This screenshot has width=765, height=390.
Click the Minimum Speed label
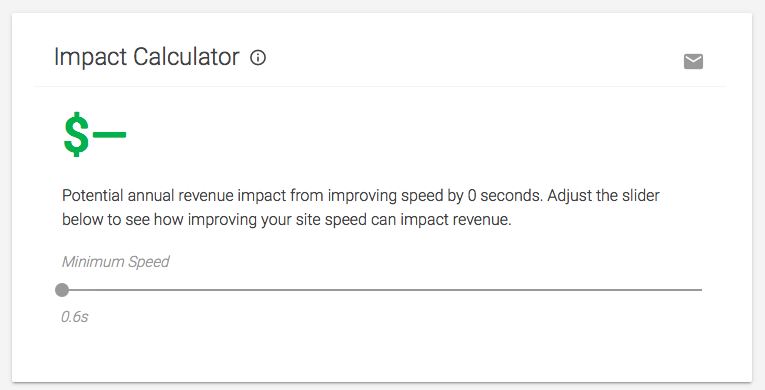tap(116, 262)
